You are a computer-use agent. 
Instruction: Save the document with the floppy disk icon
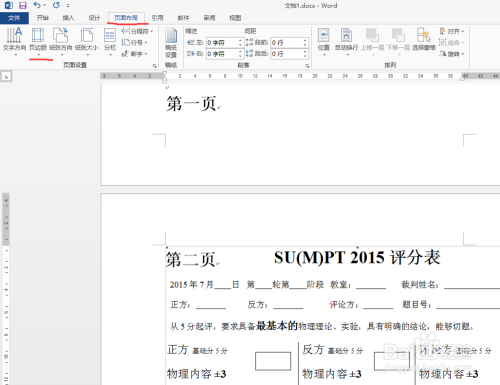point(22,5)
